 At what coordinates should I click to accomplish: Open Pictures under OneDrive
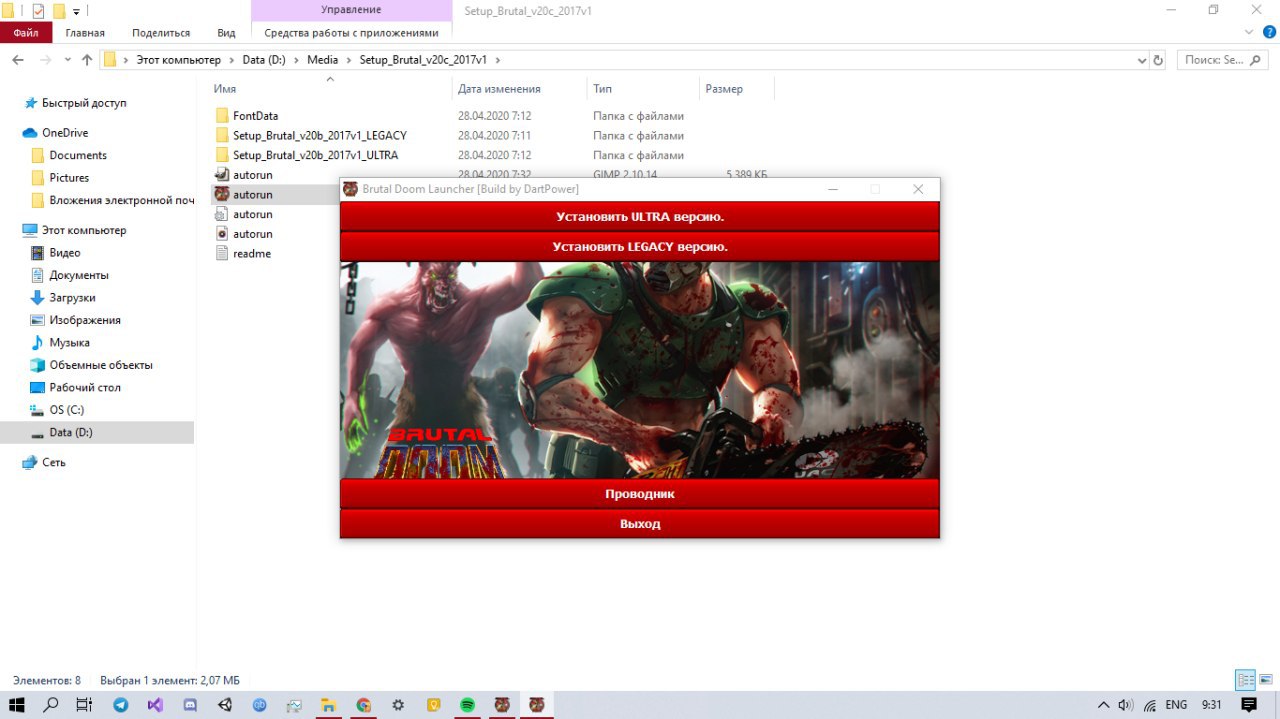click(69, 178)
